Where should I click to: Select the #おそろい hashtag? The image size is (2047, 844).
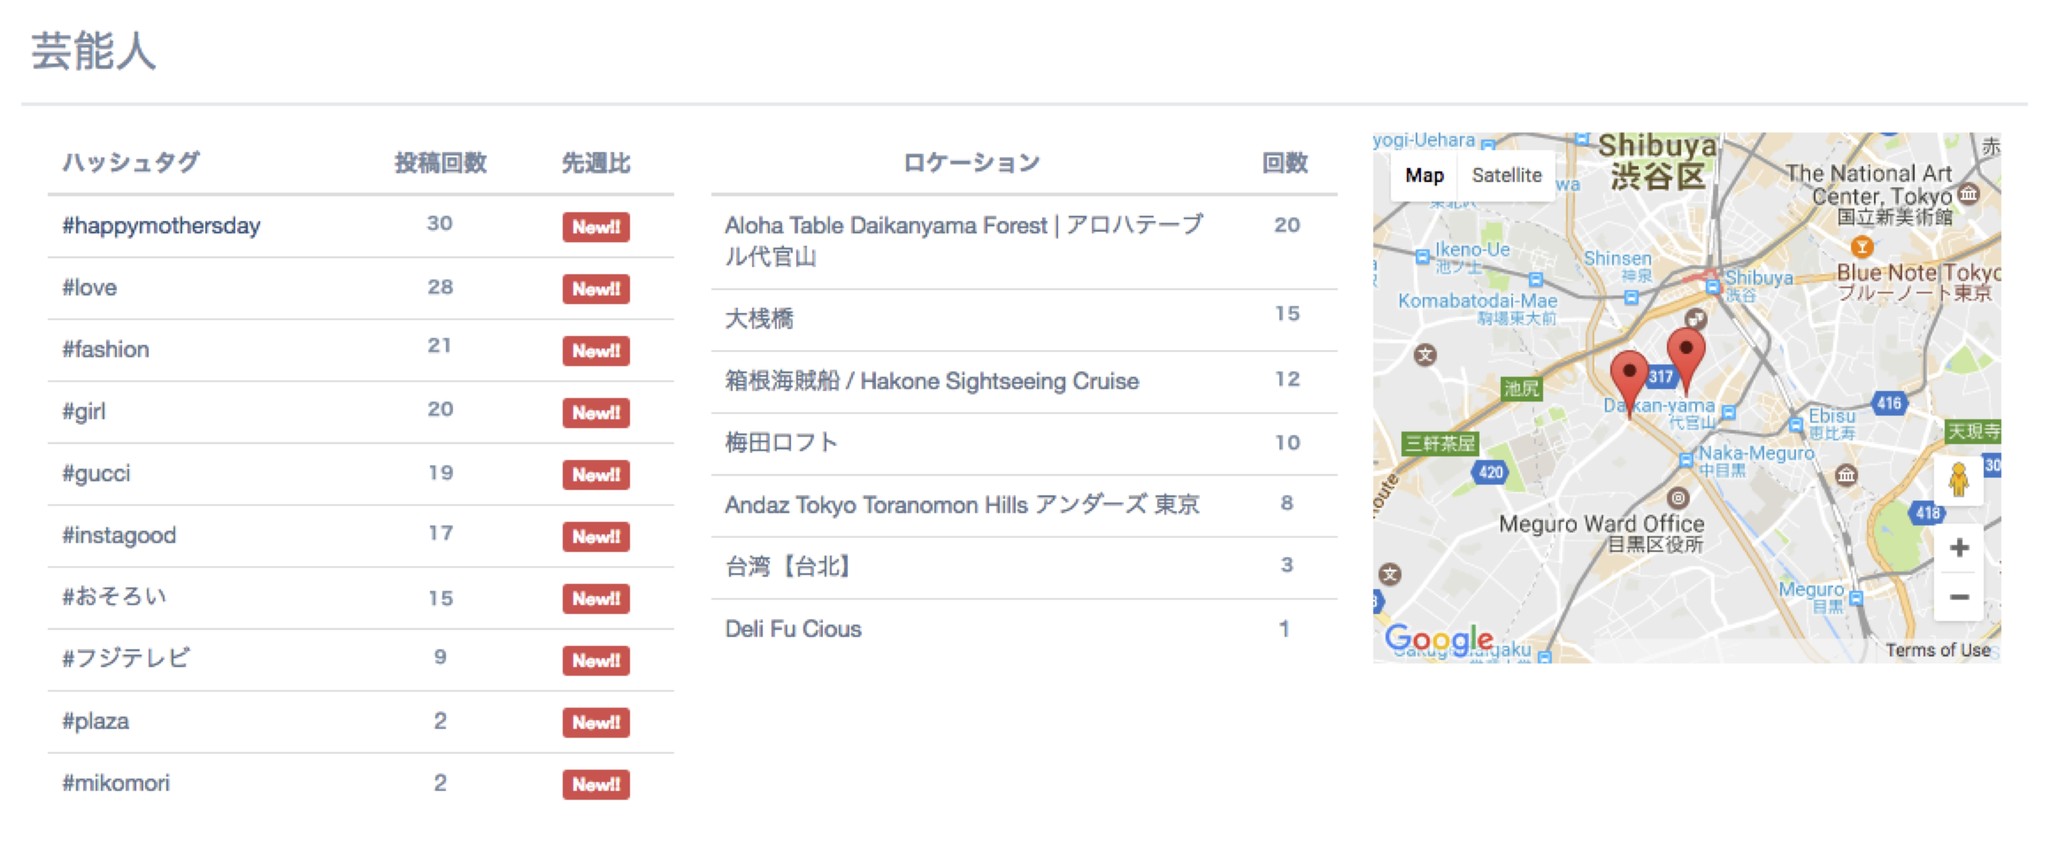click(x=114, y=597)
